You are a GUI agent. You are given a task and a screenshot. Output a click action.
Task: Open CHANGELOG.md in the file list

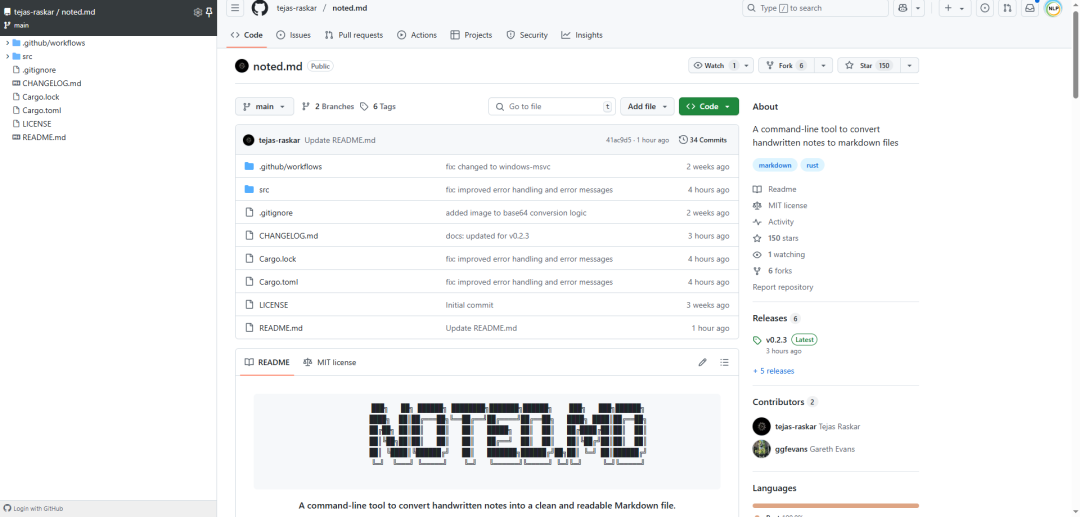pyautogui.click(x=289, y=236)
